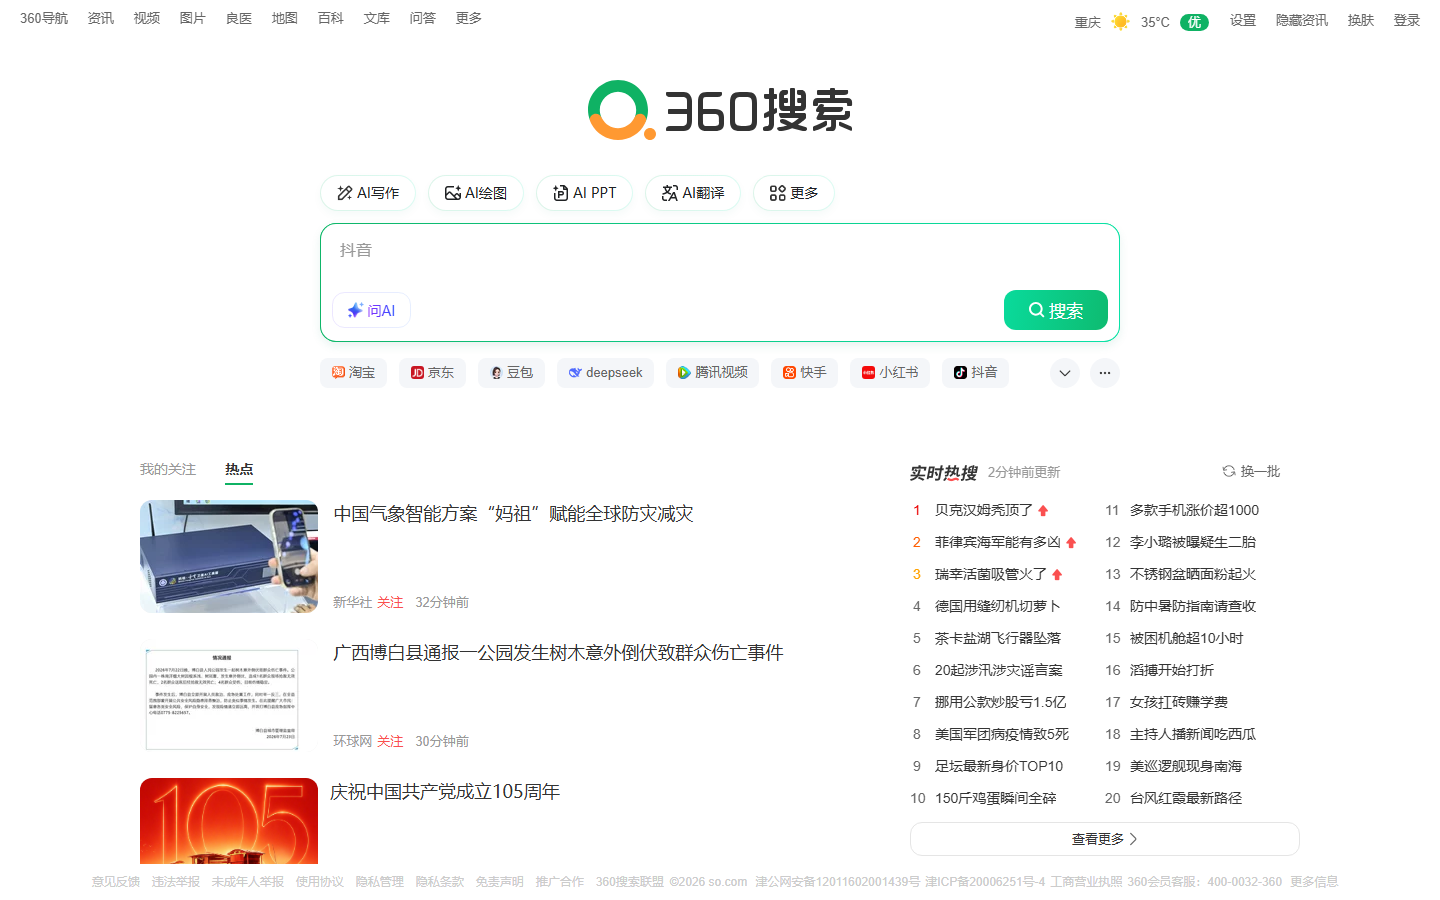Screen dimensions: 1440x900
Task: Open the router device news thumbnail
Action: [229, 556]
